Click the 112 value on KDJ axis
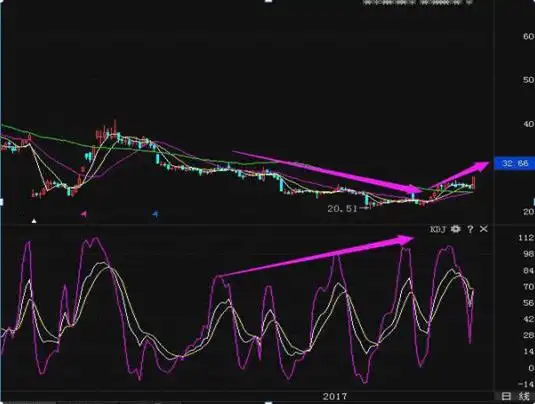This screenshot has width=535, height=404. pos(525,238)
